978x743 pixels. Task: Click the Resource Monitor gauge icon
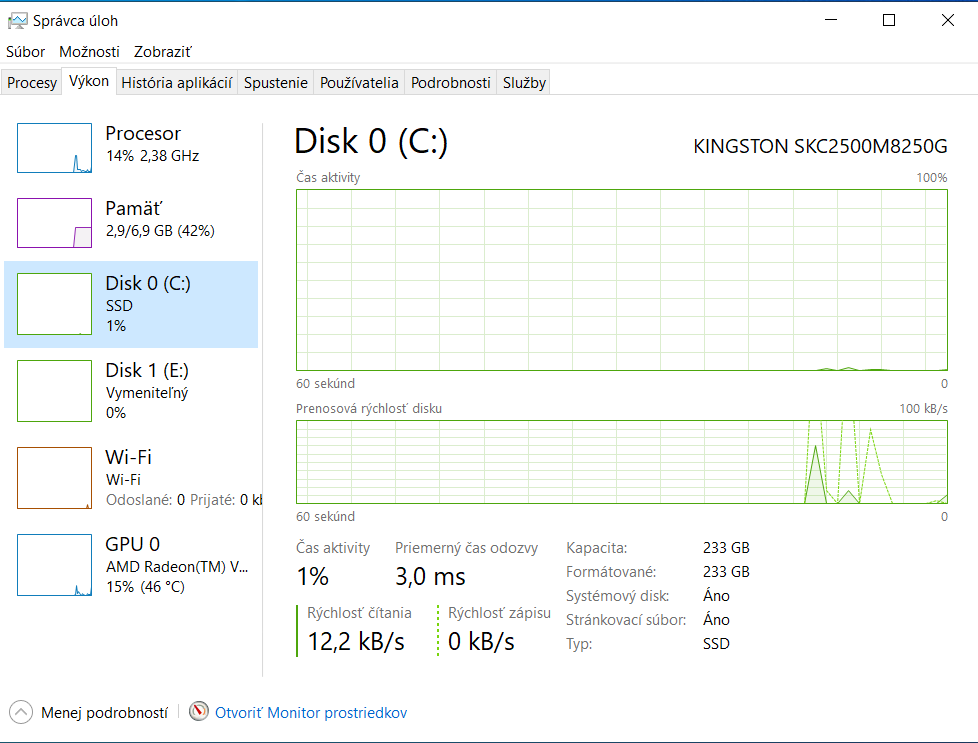200,712
